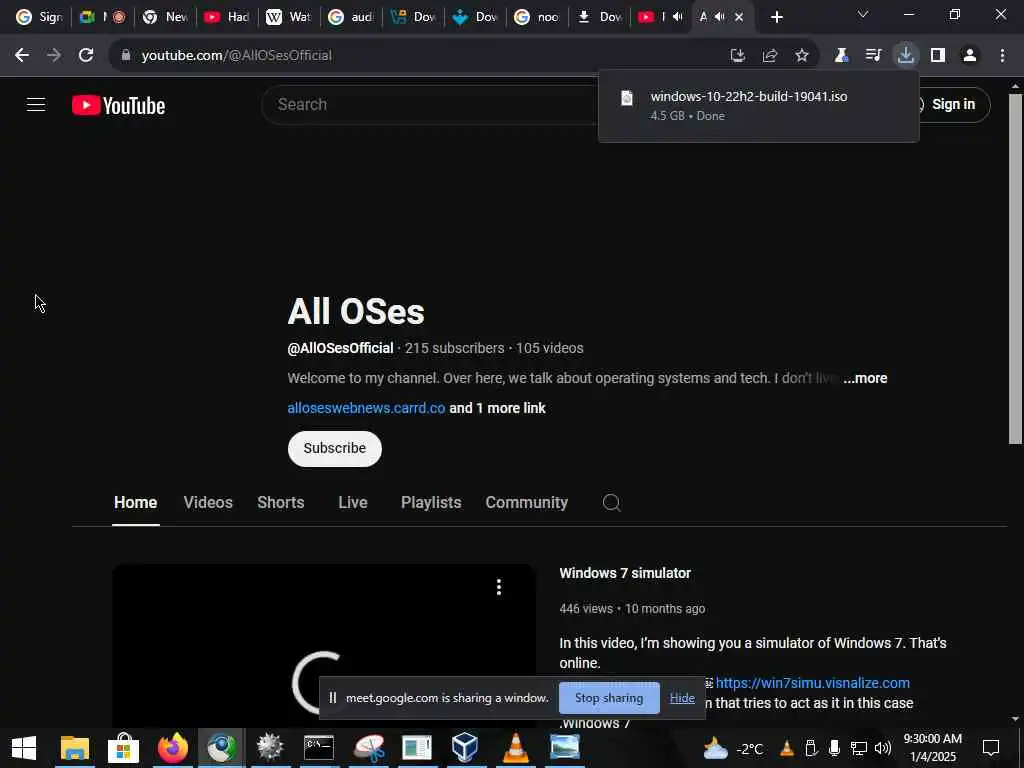
Task: Open the alloseswebnews.carrd.co link
Action: tap(366, 408)
